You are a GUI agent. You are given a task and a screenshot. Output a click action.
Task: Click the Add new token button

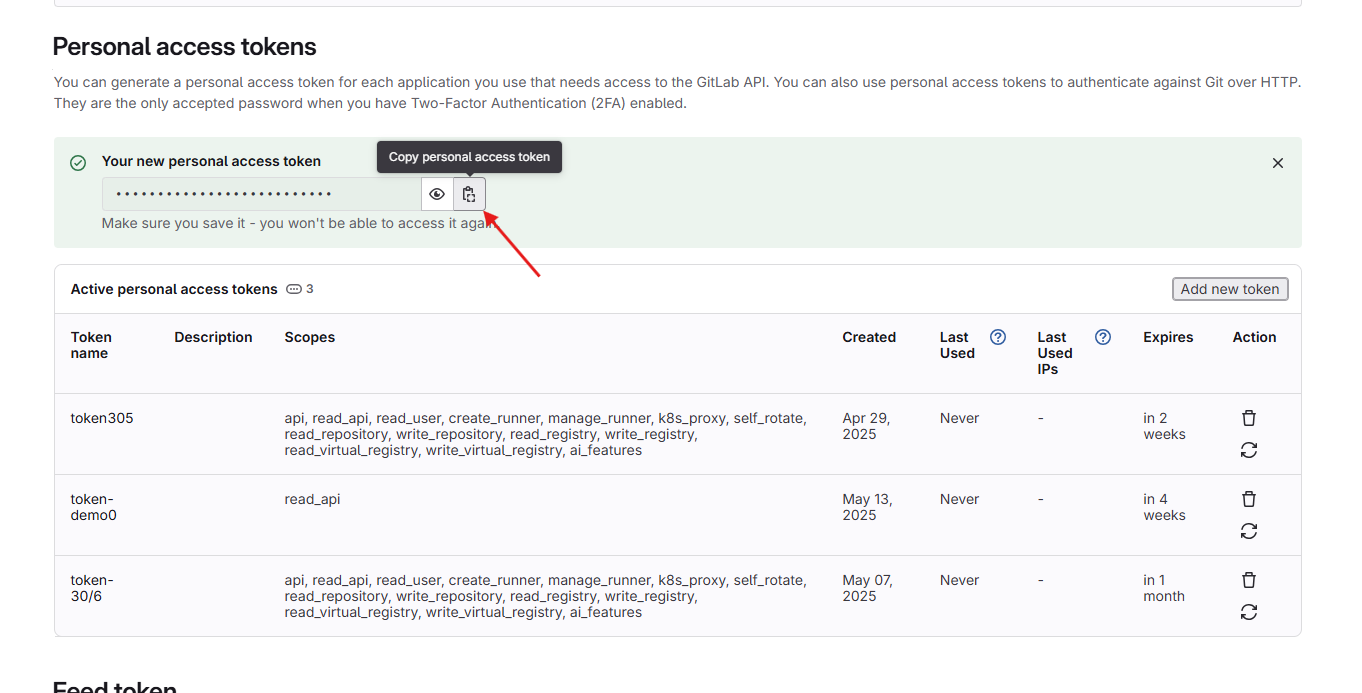pos(1229,289)
